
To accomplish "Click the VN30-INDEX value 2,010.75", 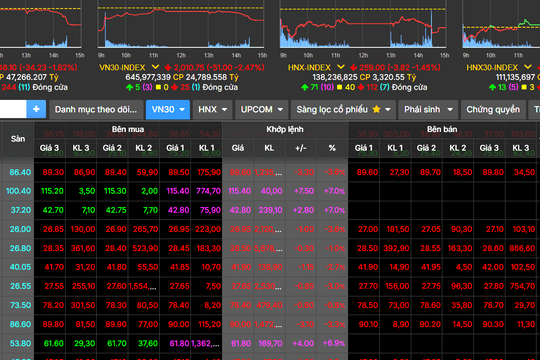I will click(x=189, y=68).
